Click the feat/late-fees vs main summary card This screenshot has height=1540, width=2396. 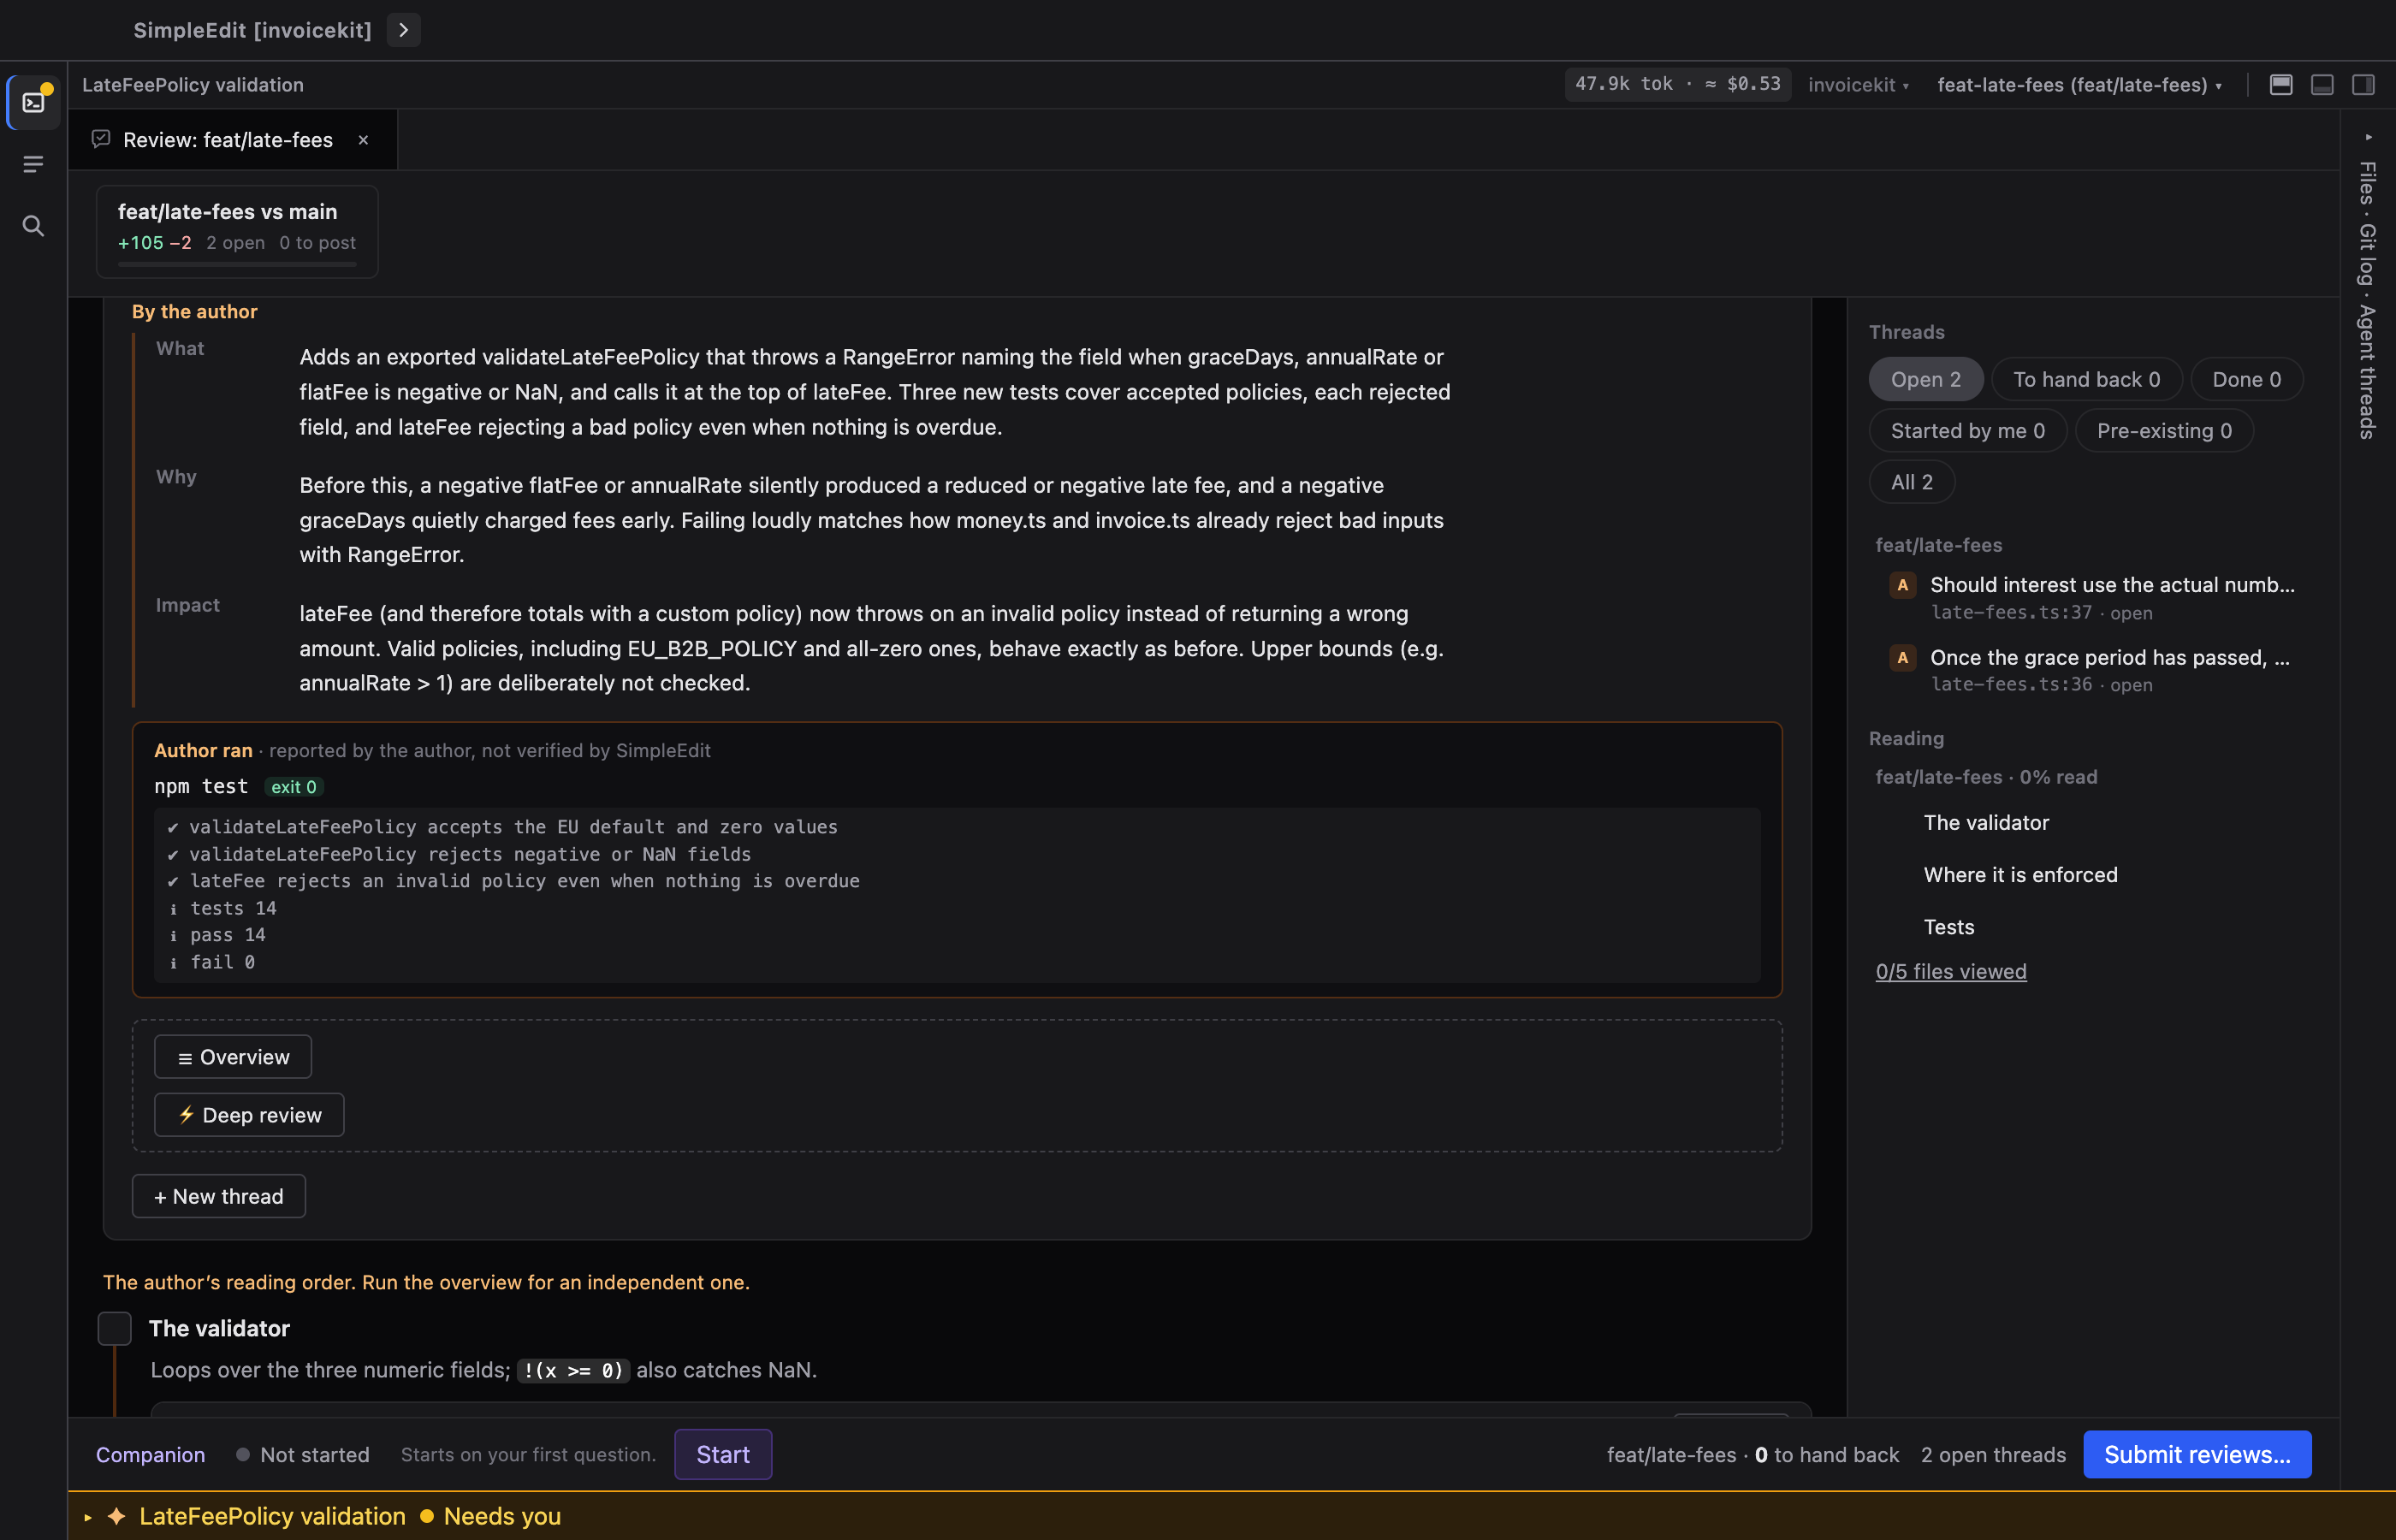click(237, 232)
